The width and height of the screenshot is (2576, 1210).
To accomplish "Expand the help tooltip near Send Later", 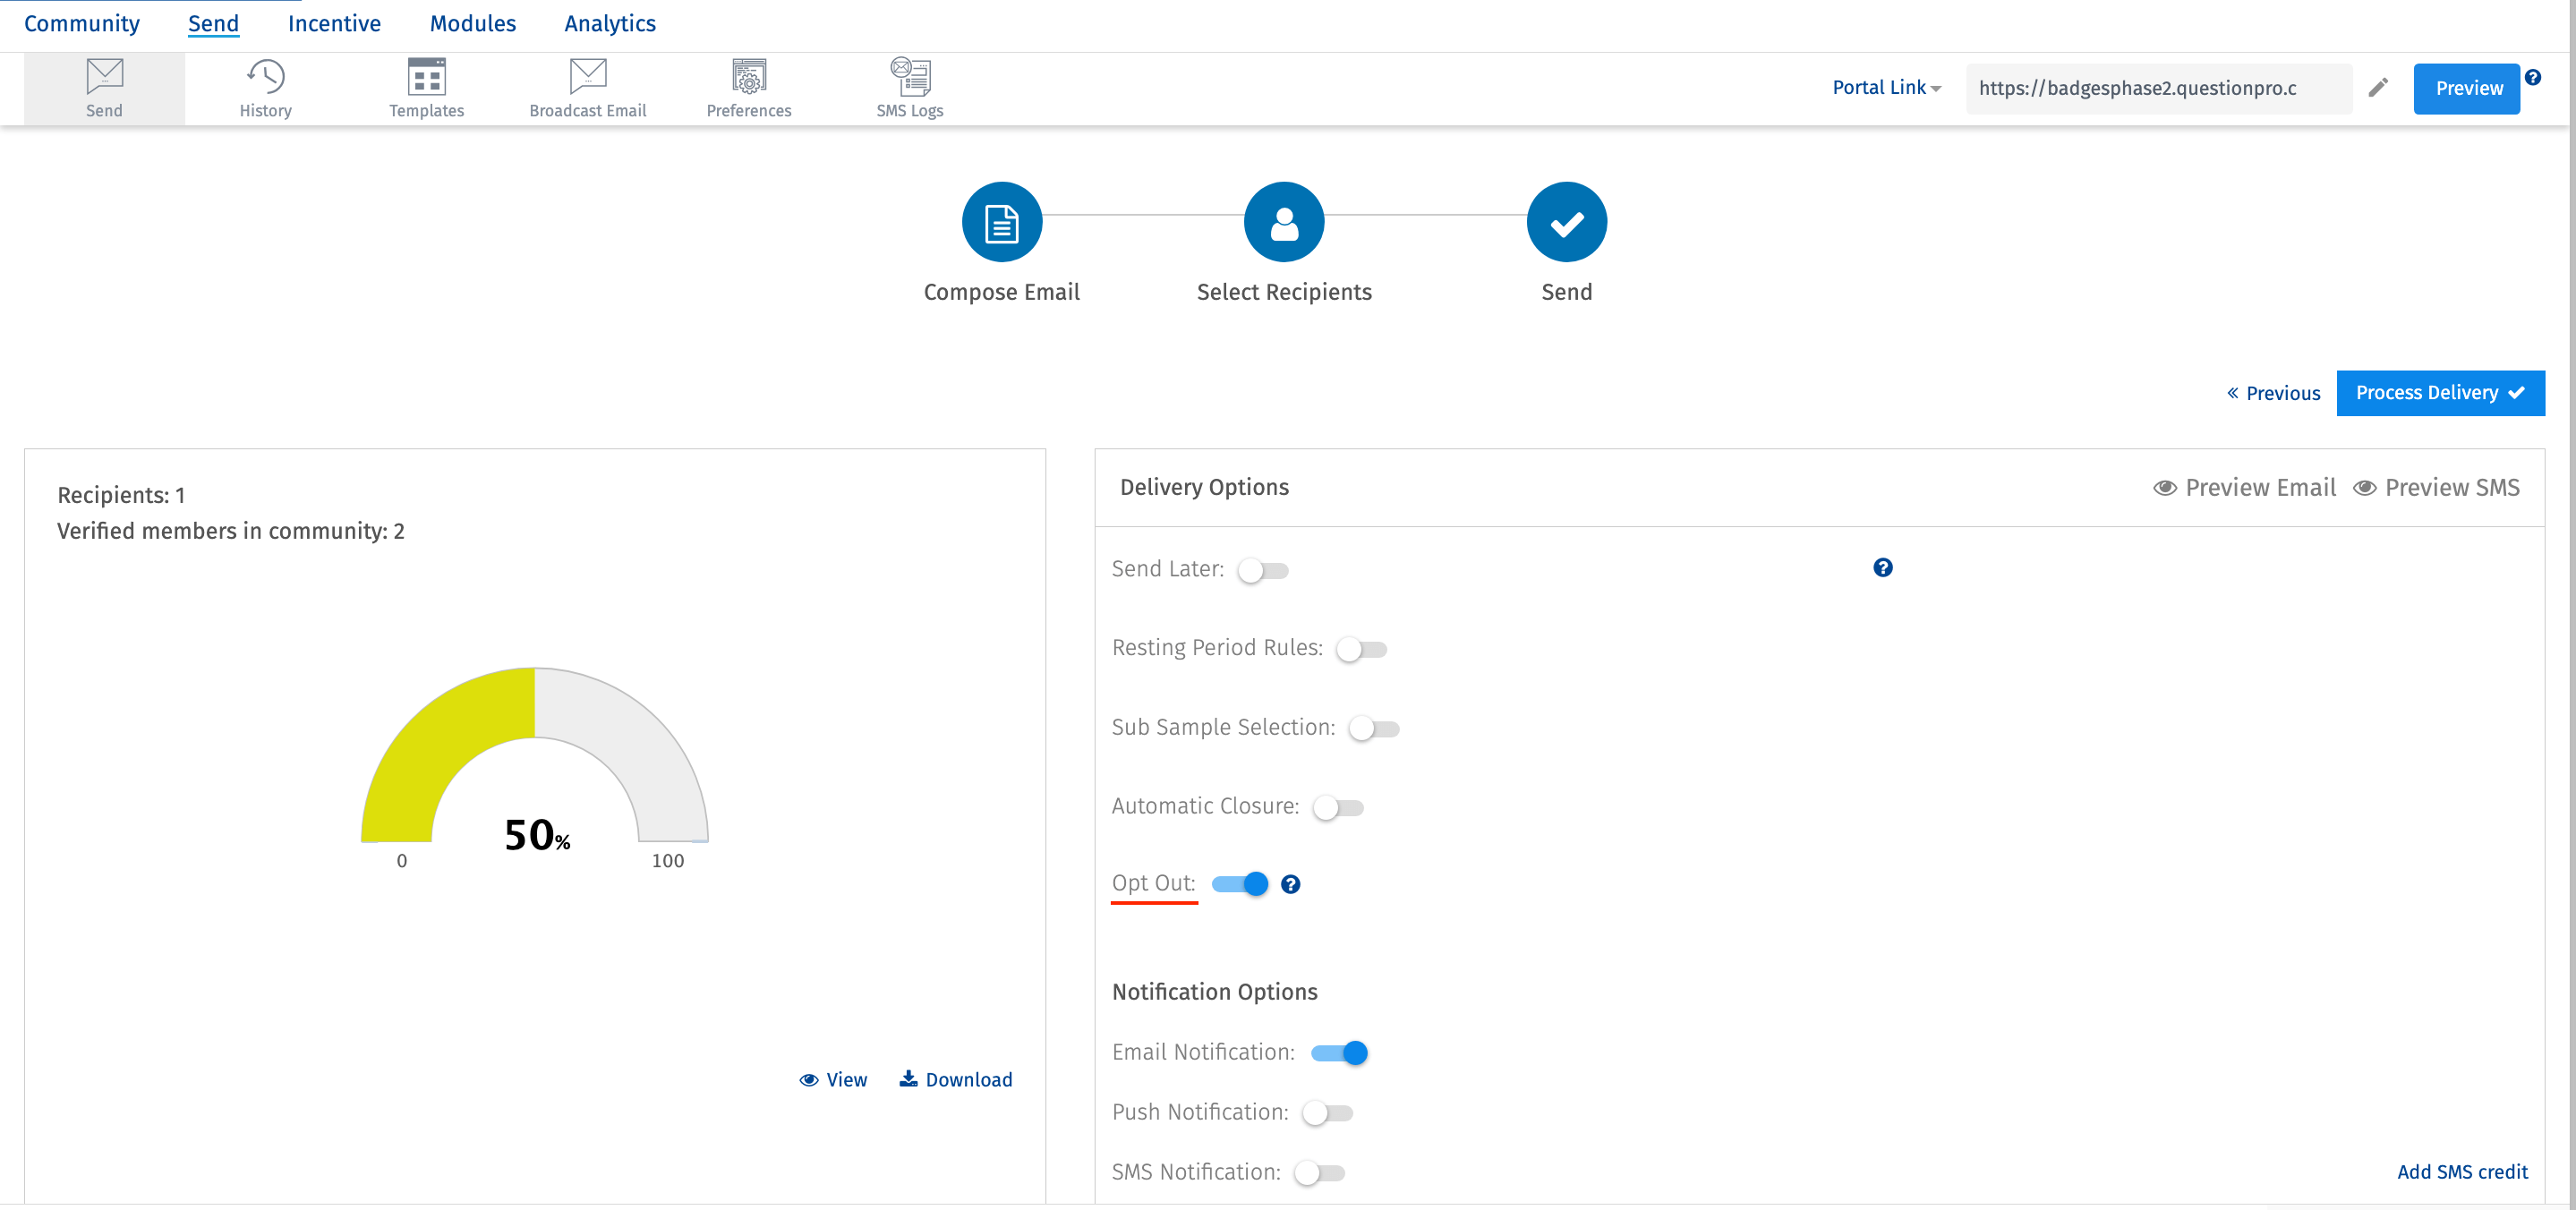I will pyautogui.click(x=1884, y=567).
